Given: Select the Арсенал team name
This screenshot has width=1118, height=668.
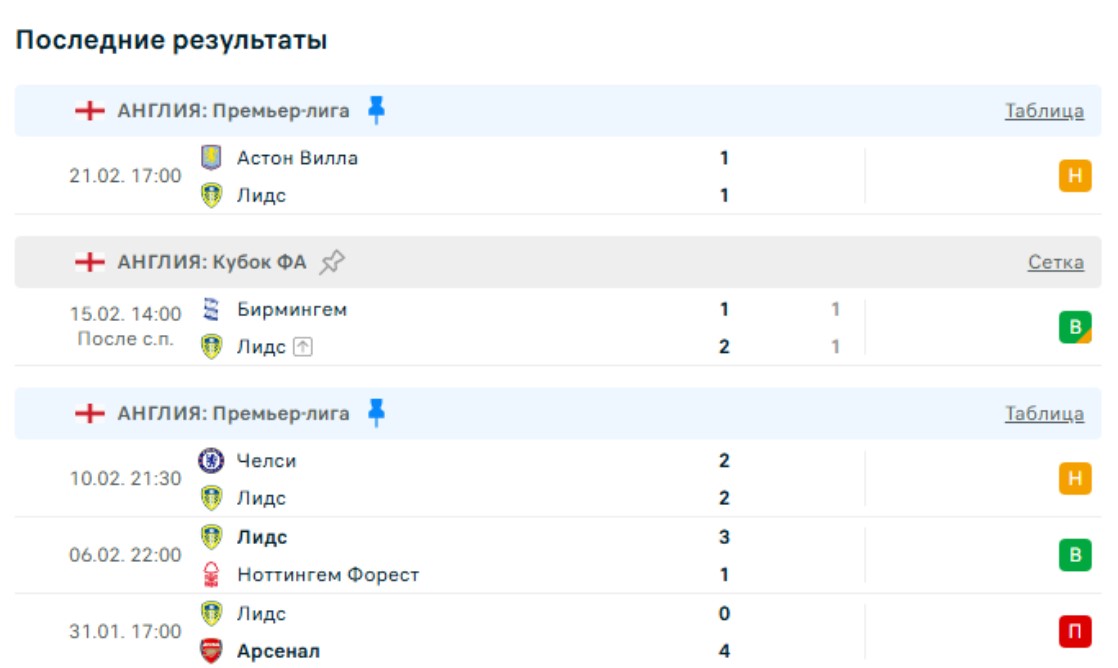Looking at the screenshot, I should point(279,651).
